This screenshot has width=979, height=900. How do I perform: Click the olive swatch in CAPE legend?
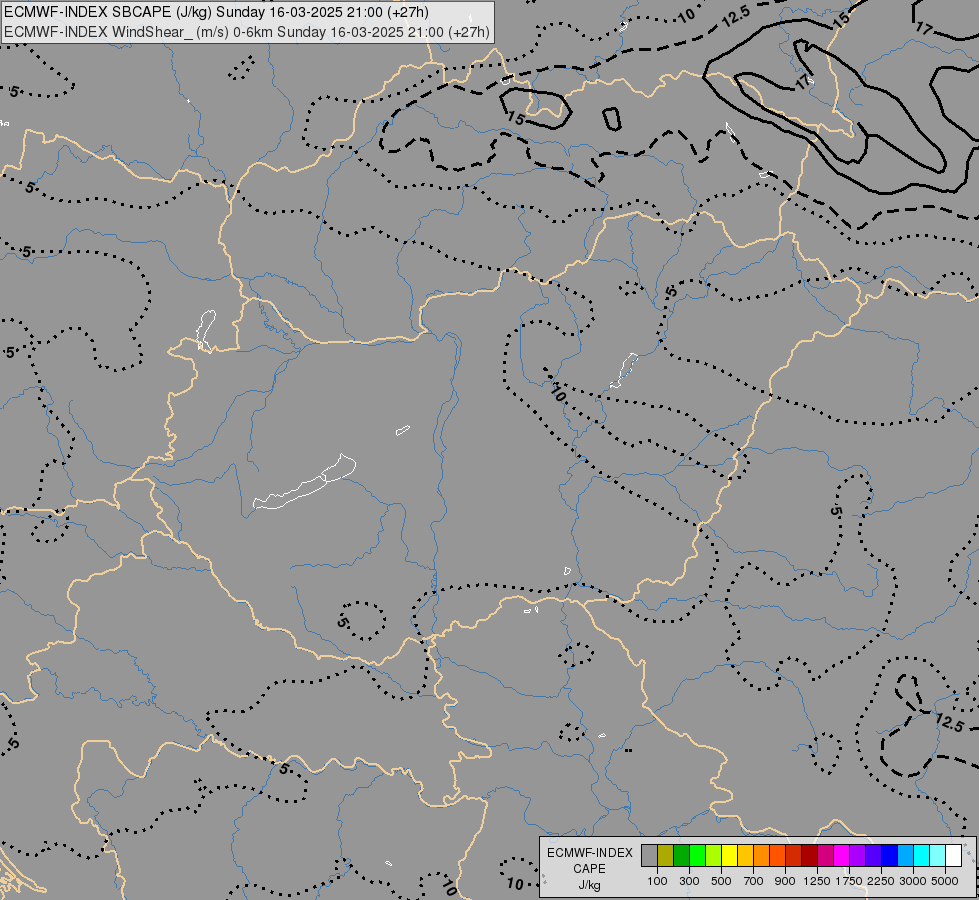pos(666,855)
